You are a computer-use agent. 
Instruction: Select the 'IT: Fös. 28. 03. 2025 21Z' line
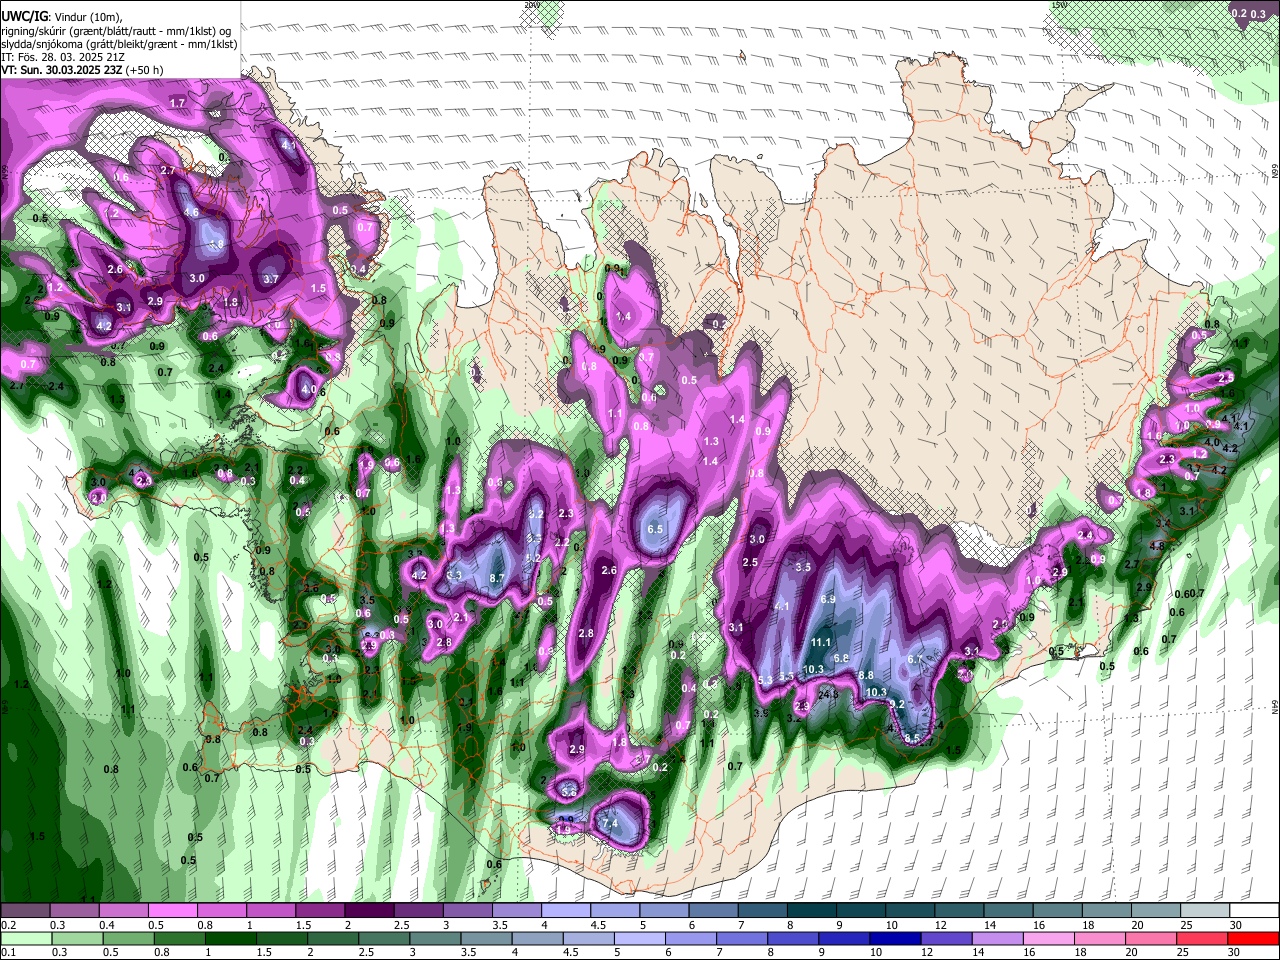(61, 58)
